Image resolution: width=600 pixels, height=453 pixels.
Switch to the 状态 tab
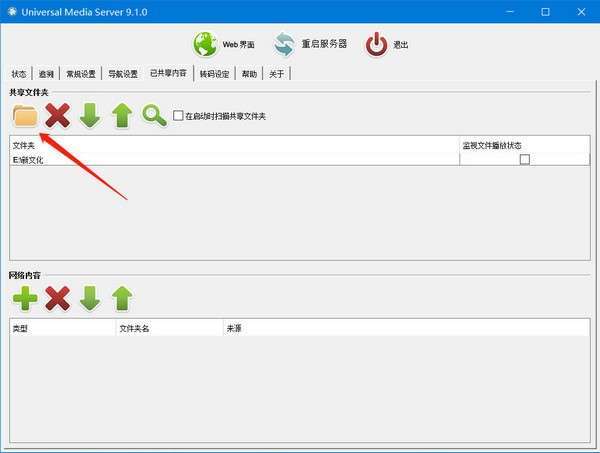tap(19, 74)
